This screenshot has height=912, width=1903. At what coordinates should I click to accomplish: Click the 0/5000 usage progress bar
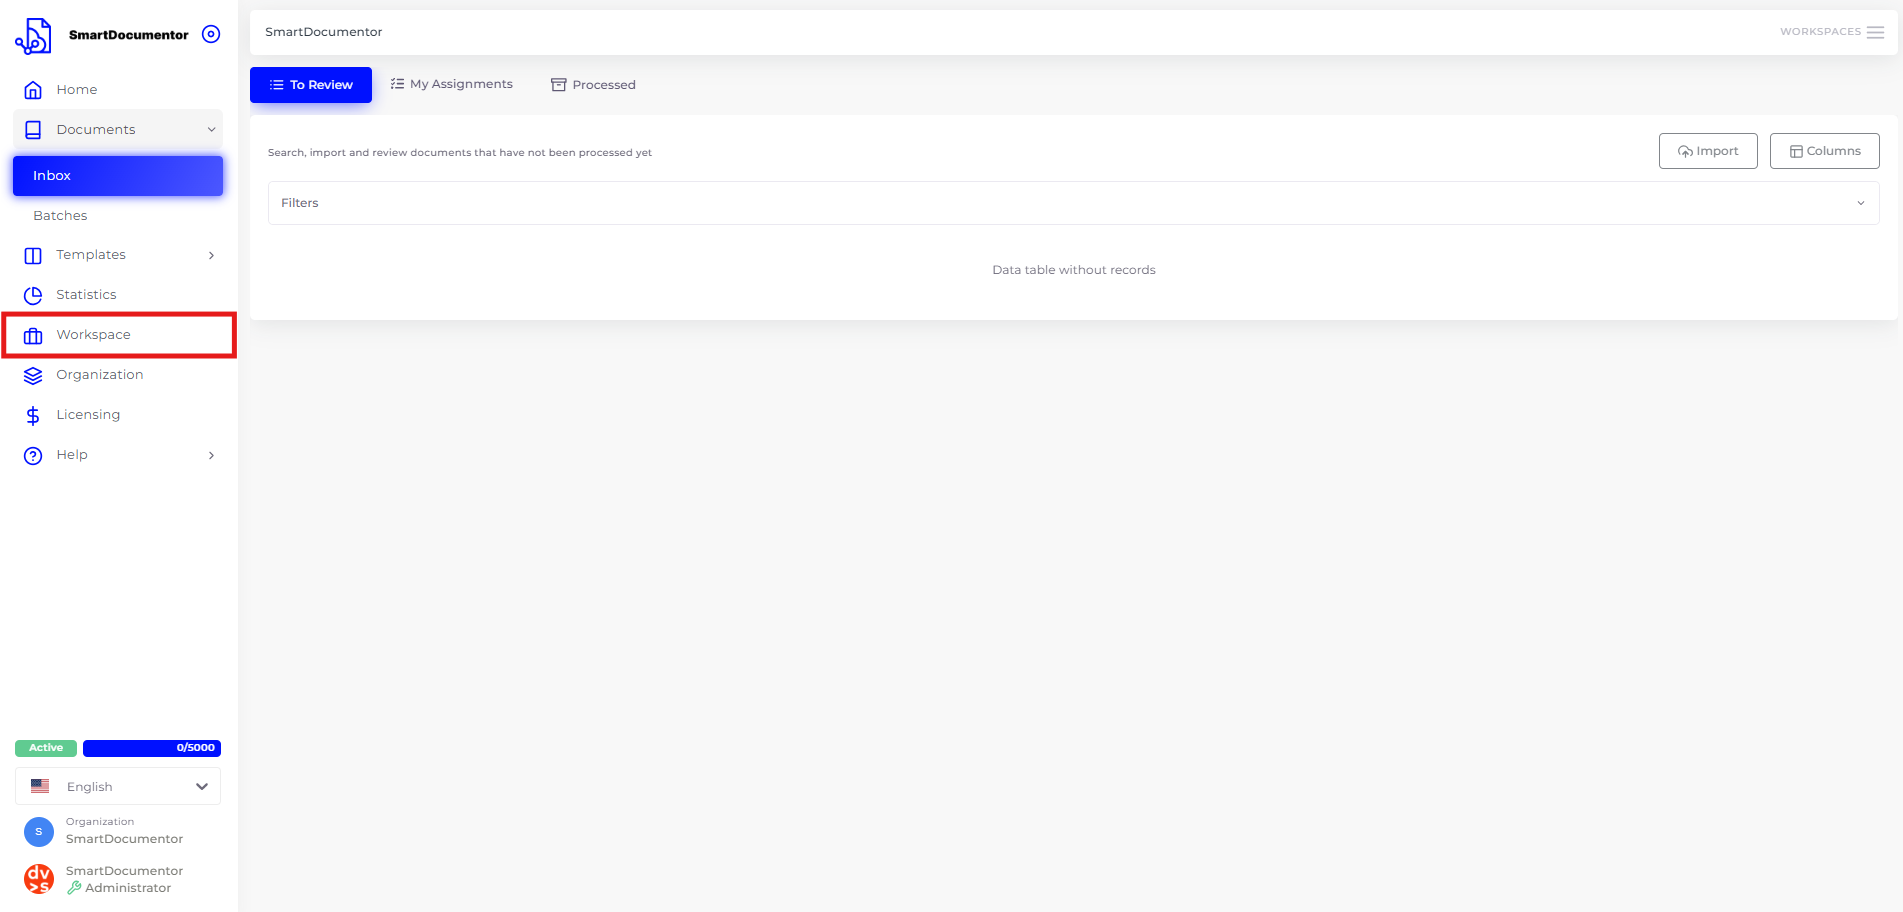coord(151,748)
